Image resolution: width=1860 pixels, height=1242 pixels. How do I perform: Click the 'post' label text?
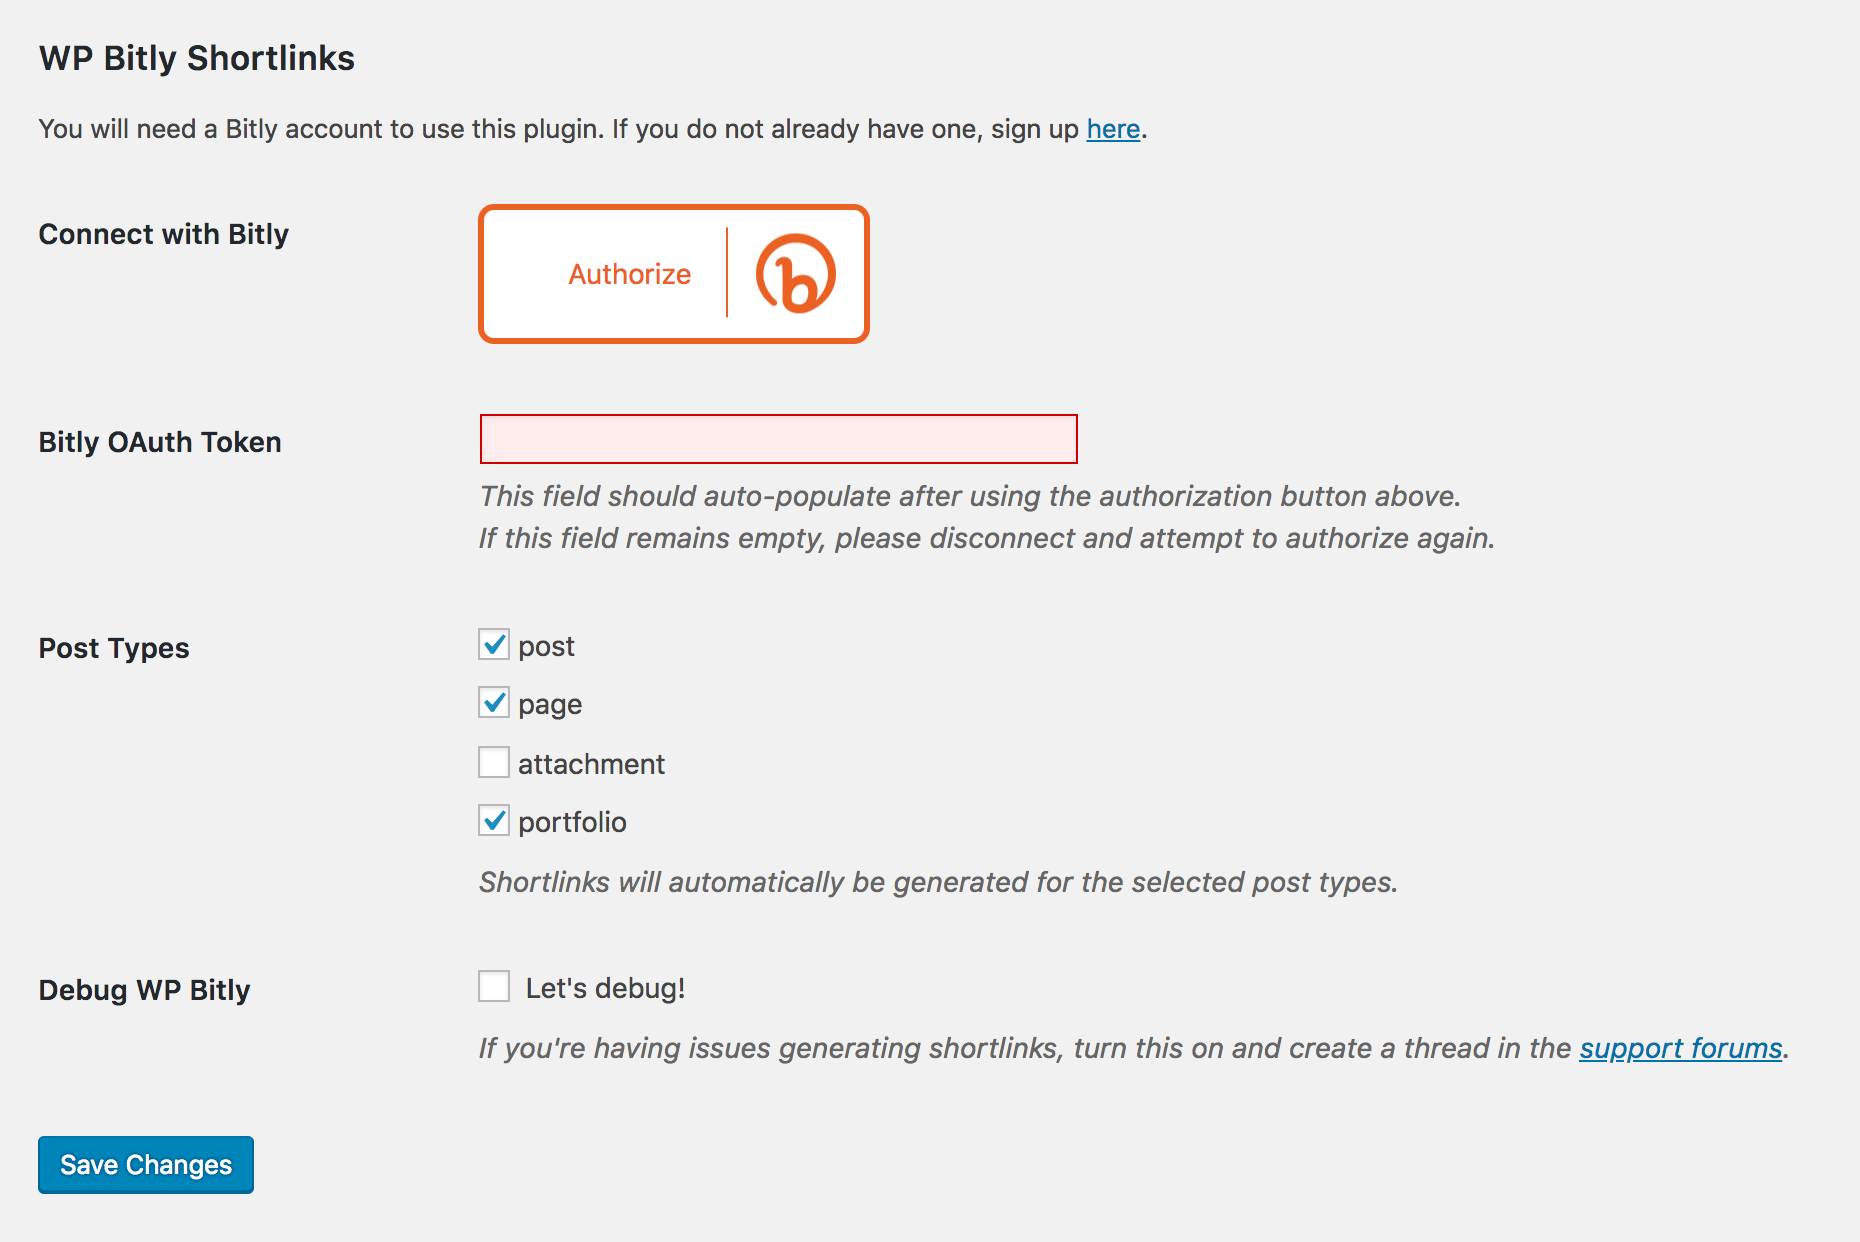(x=546, y=646)
